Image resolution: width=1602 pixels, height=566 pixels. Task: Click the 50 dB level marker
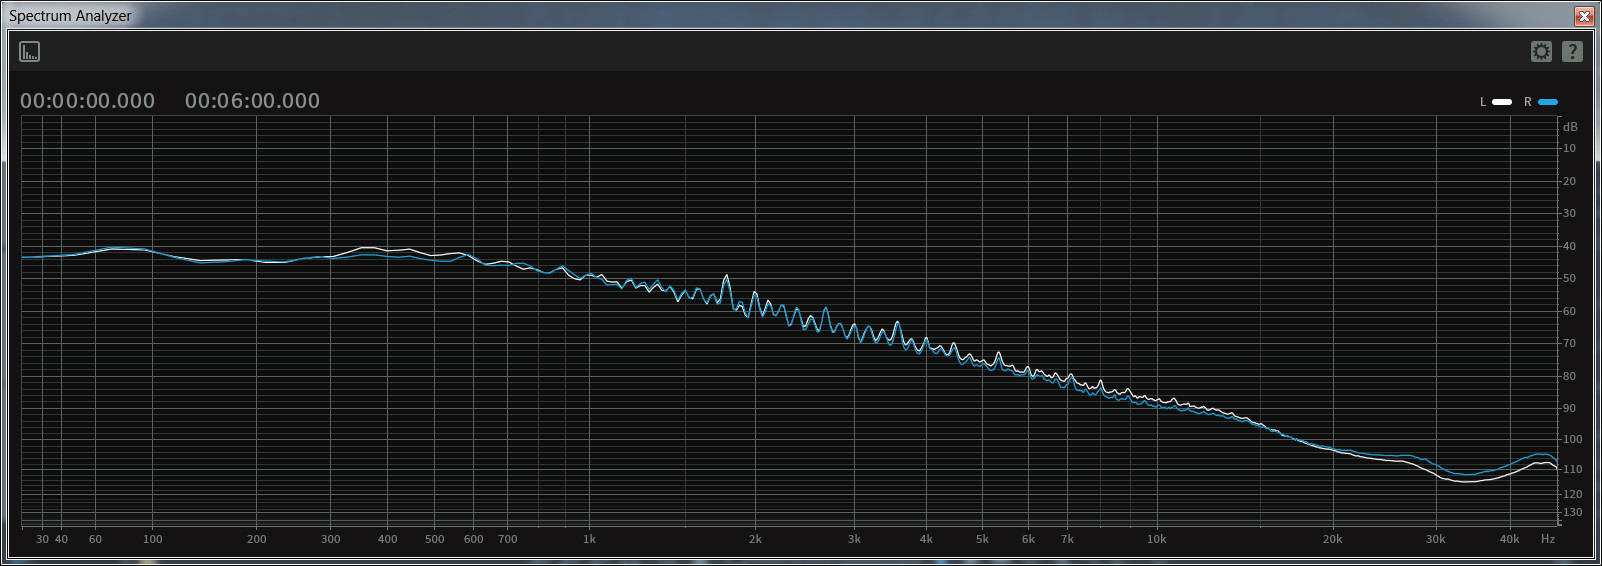pyautogui.click(x=1569, y=279)
